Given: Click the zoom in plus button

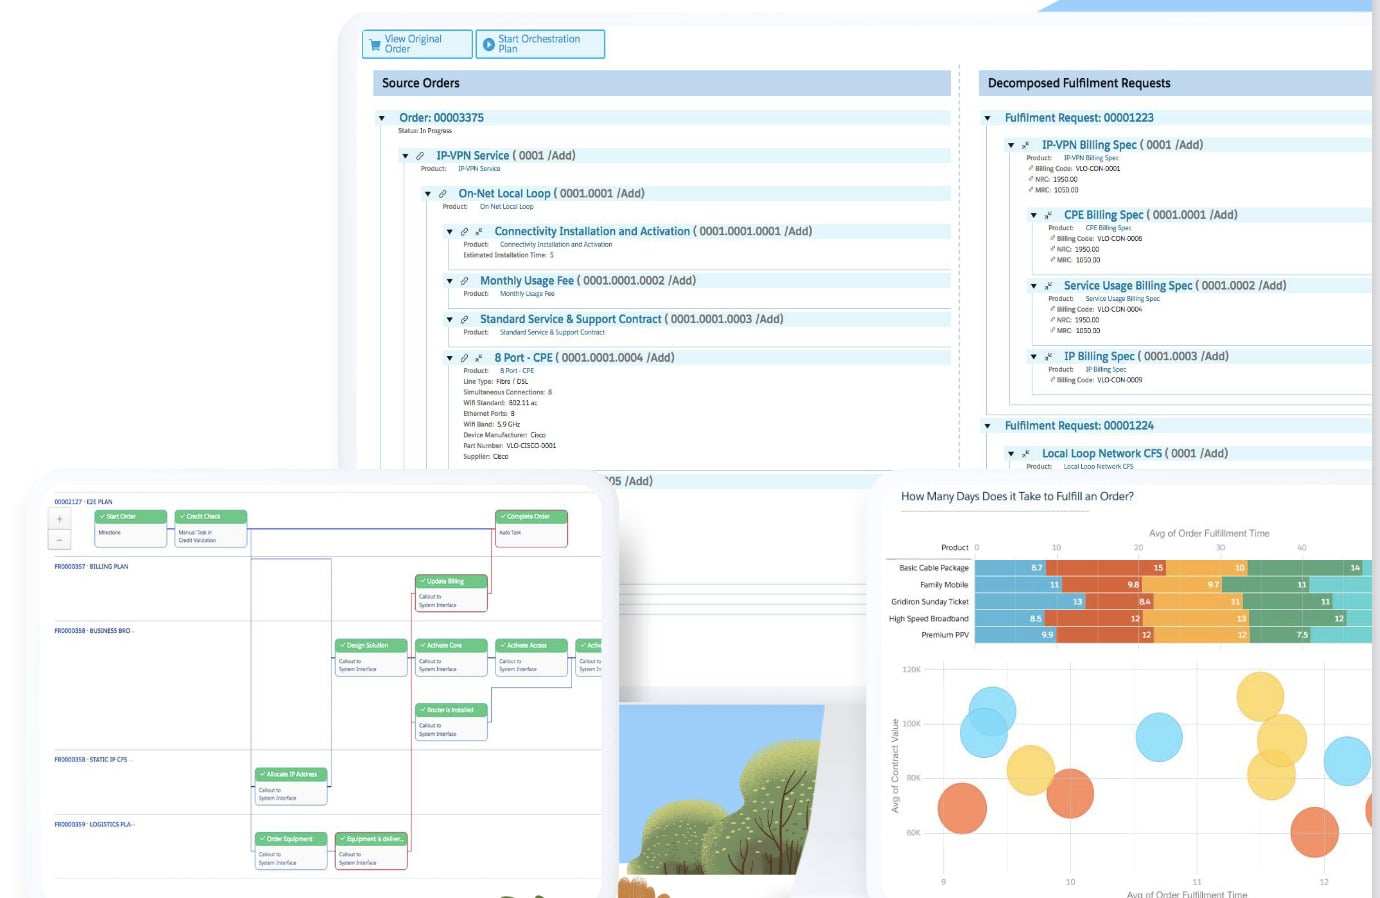Looking at the screenshot, I should (59, 519).
